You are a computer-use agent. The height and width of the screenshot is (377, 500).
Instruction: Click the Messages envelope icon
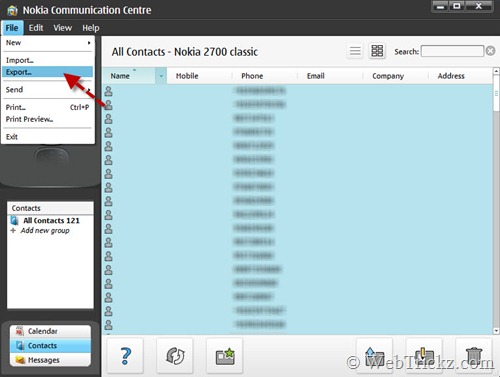pos(20,360)
